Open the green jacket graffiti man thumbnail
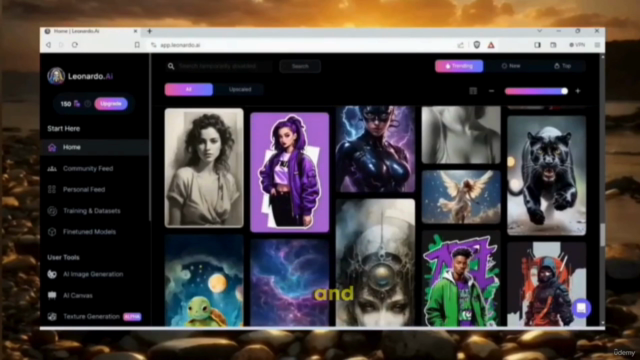Viewport: 640px width, 360px height. point(461,279)
